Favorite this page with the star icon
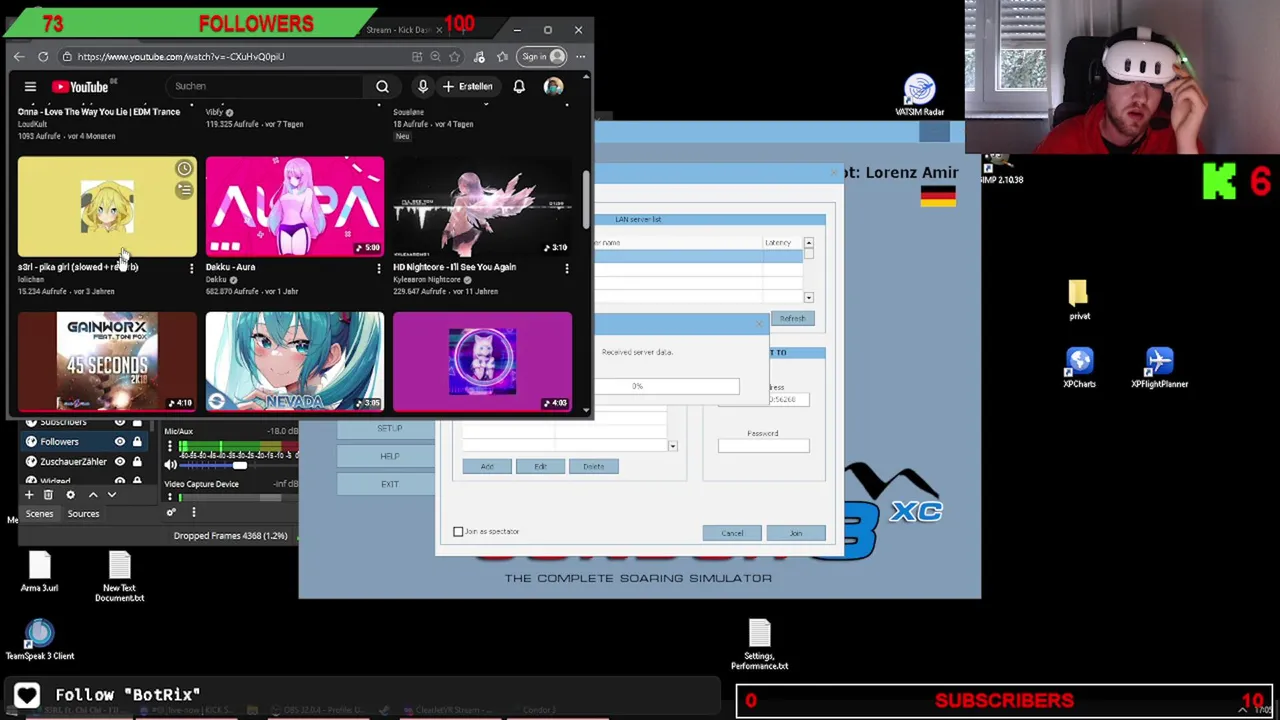Image resolution: width=1280 pixels, height=720 pixels. coord(455,57)
